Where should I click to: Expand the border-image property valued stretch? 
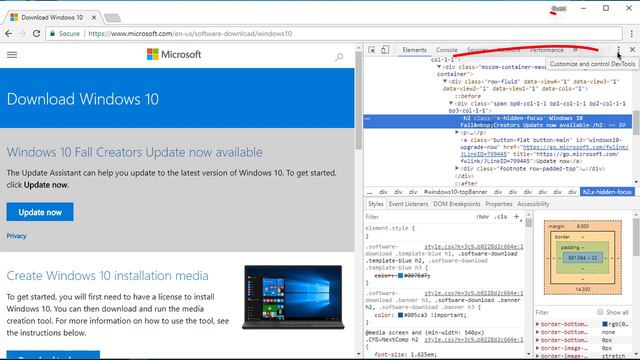pos(538,356)
